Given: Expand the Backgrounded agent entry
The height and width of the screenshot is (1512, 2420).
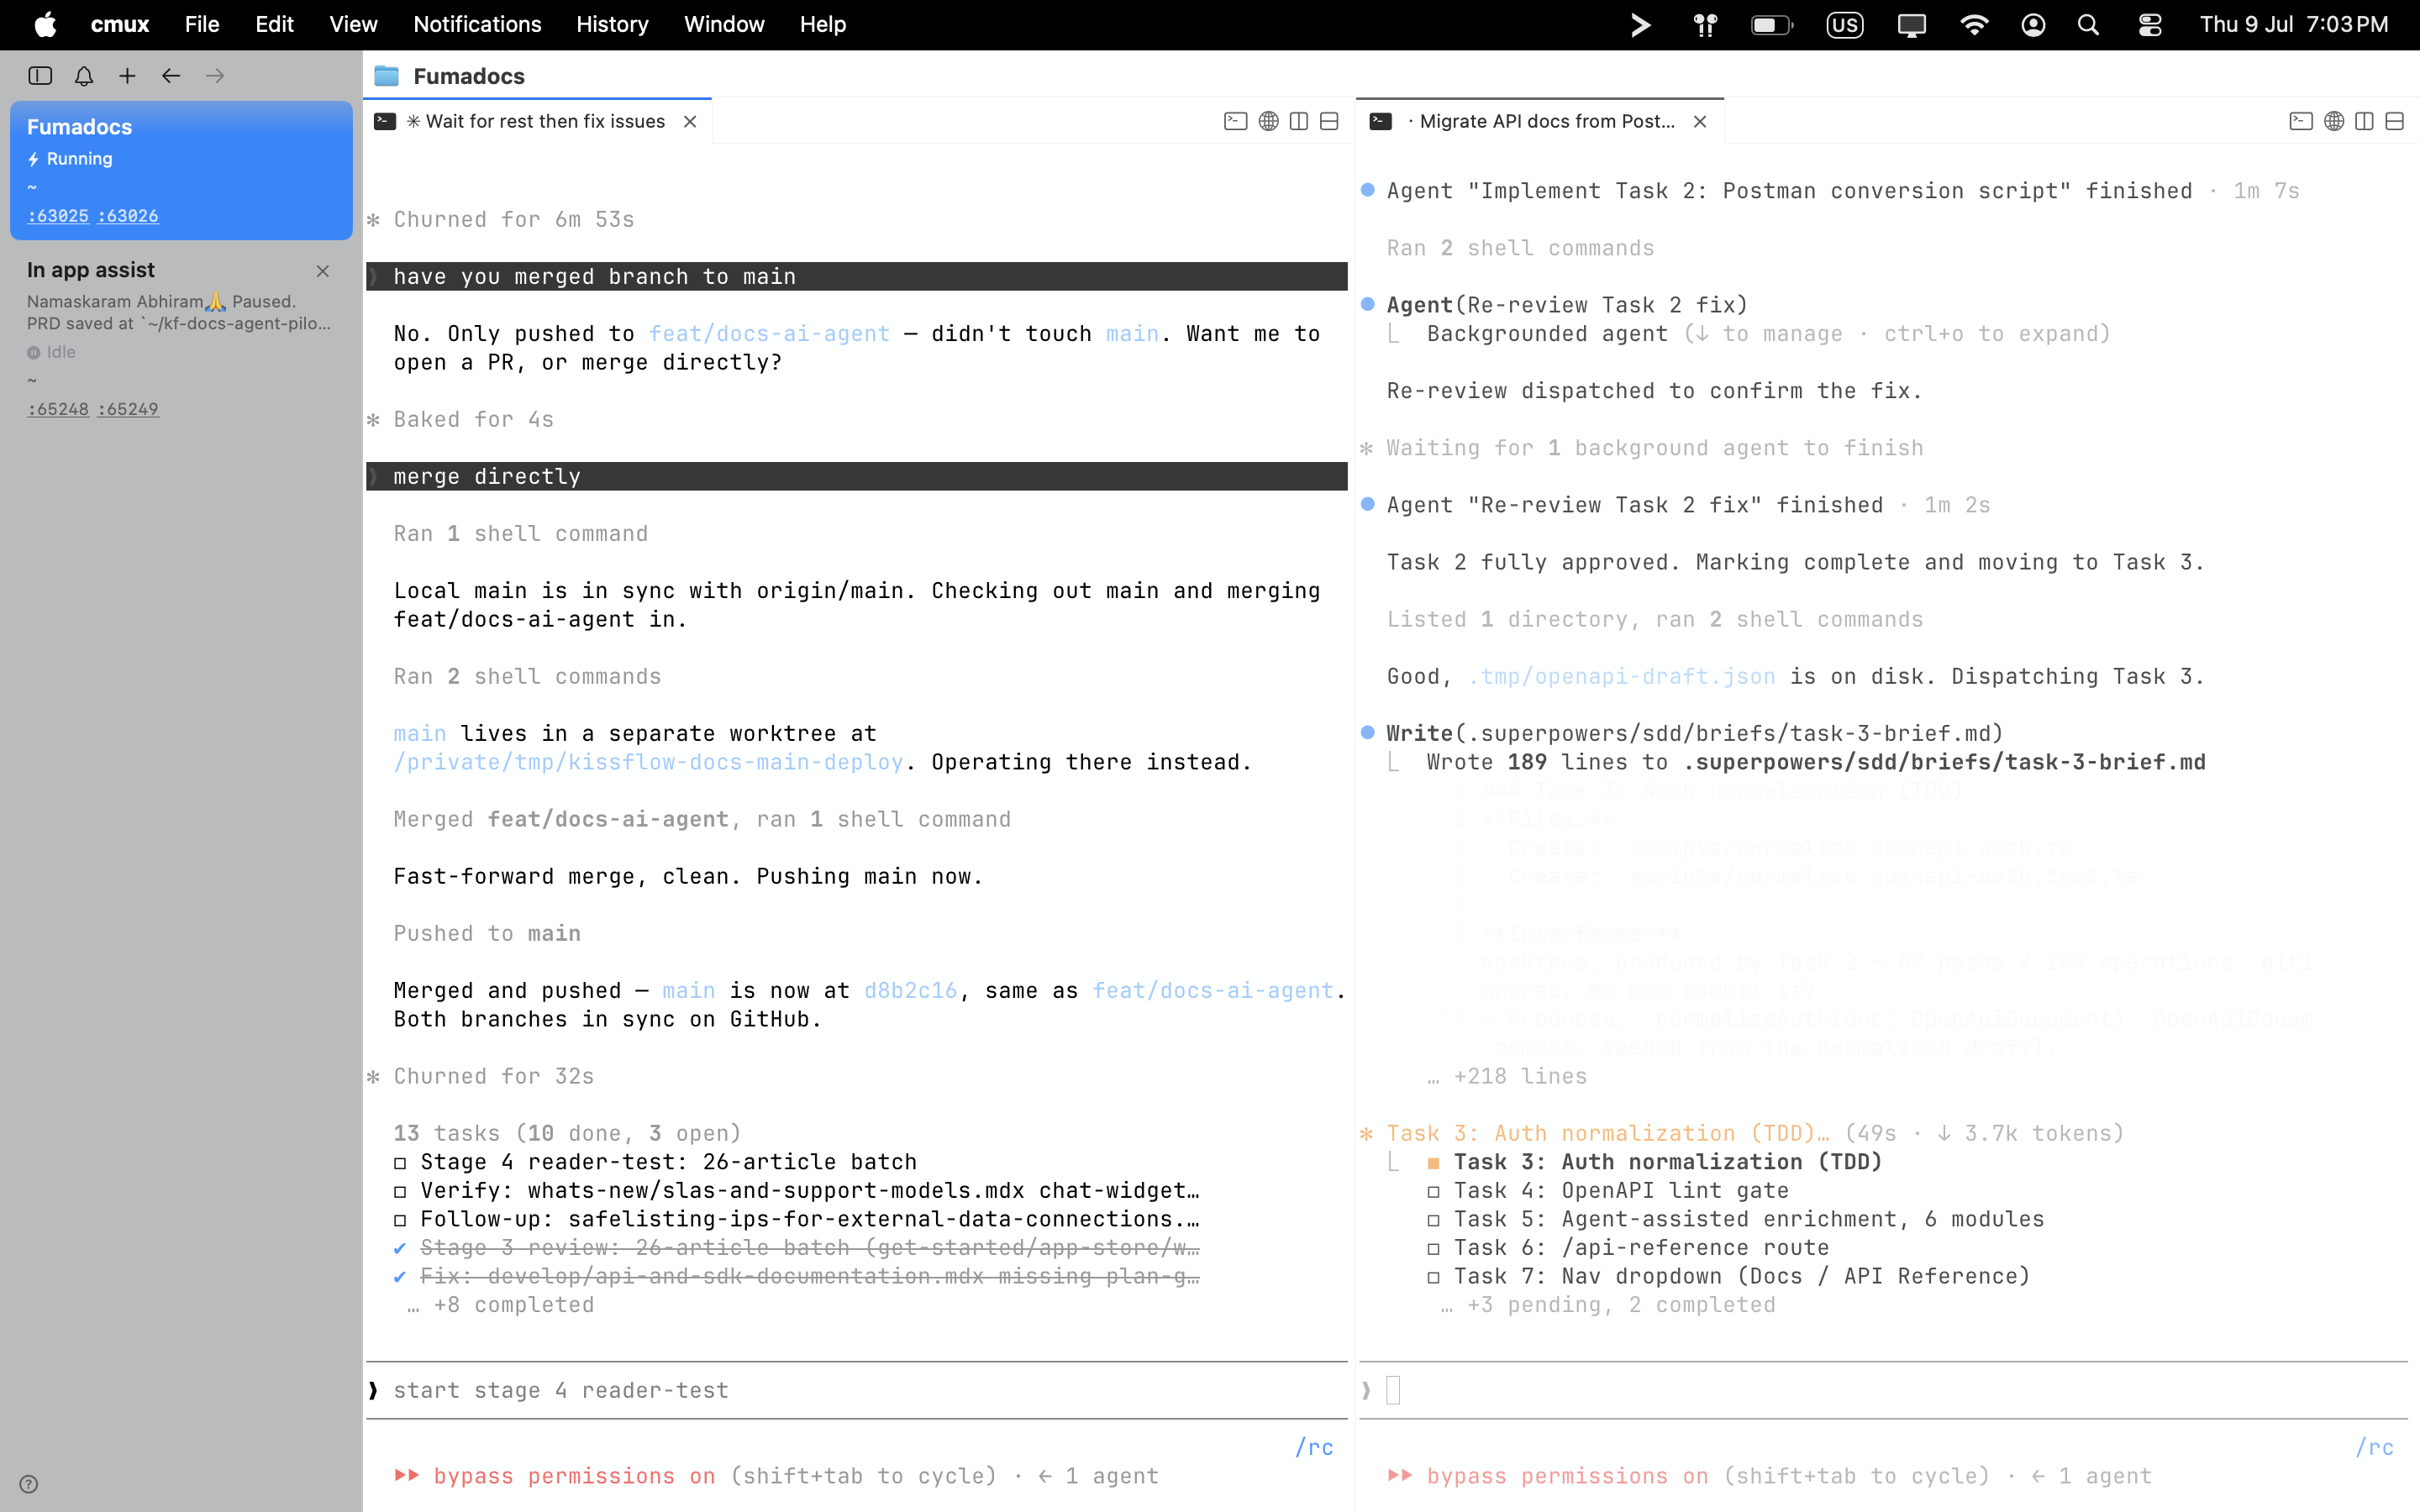Looking at the screenshot, I should (1768, 334).
